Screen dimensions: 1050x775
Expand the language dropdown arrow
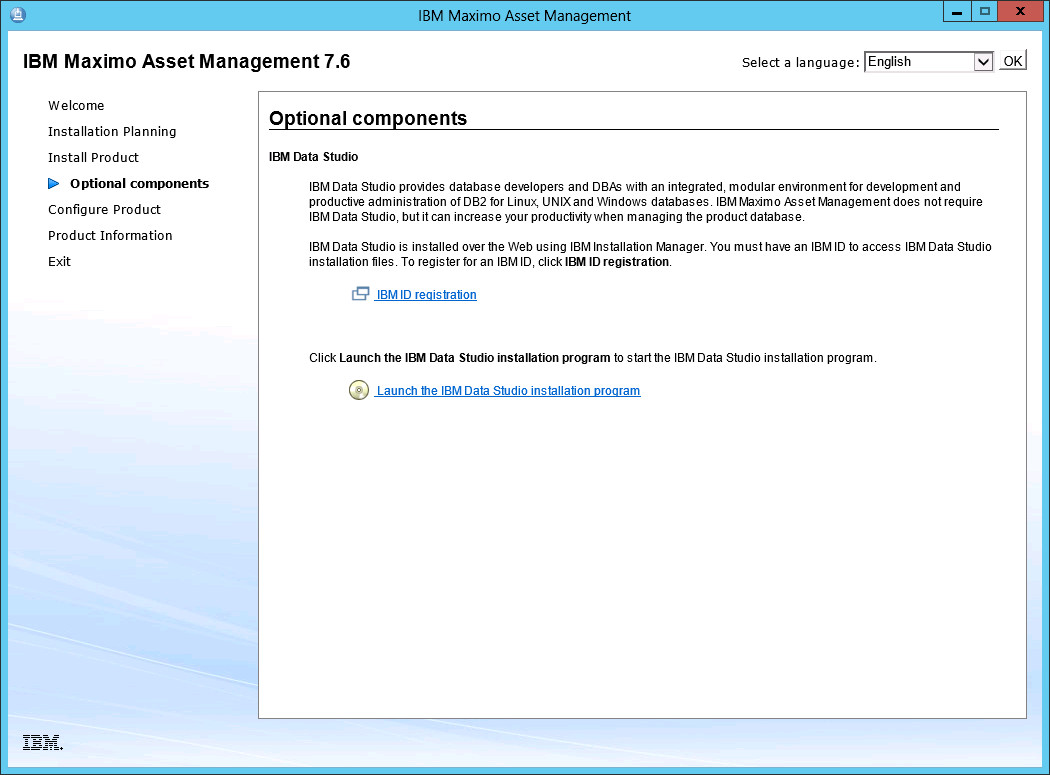982,62
